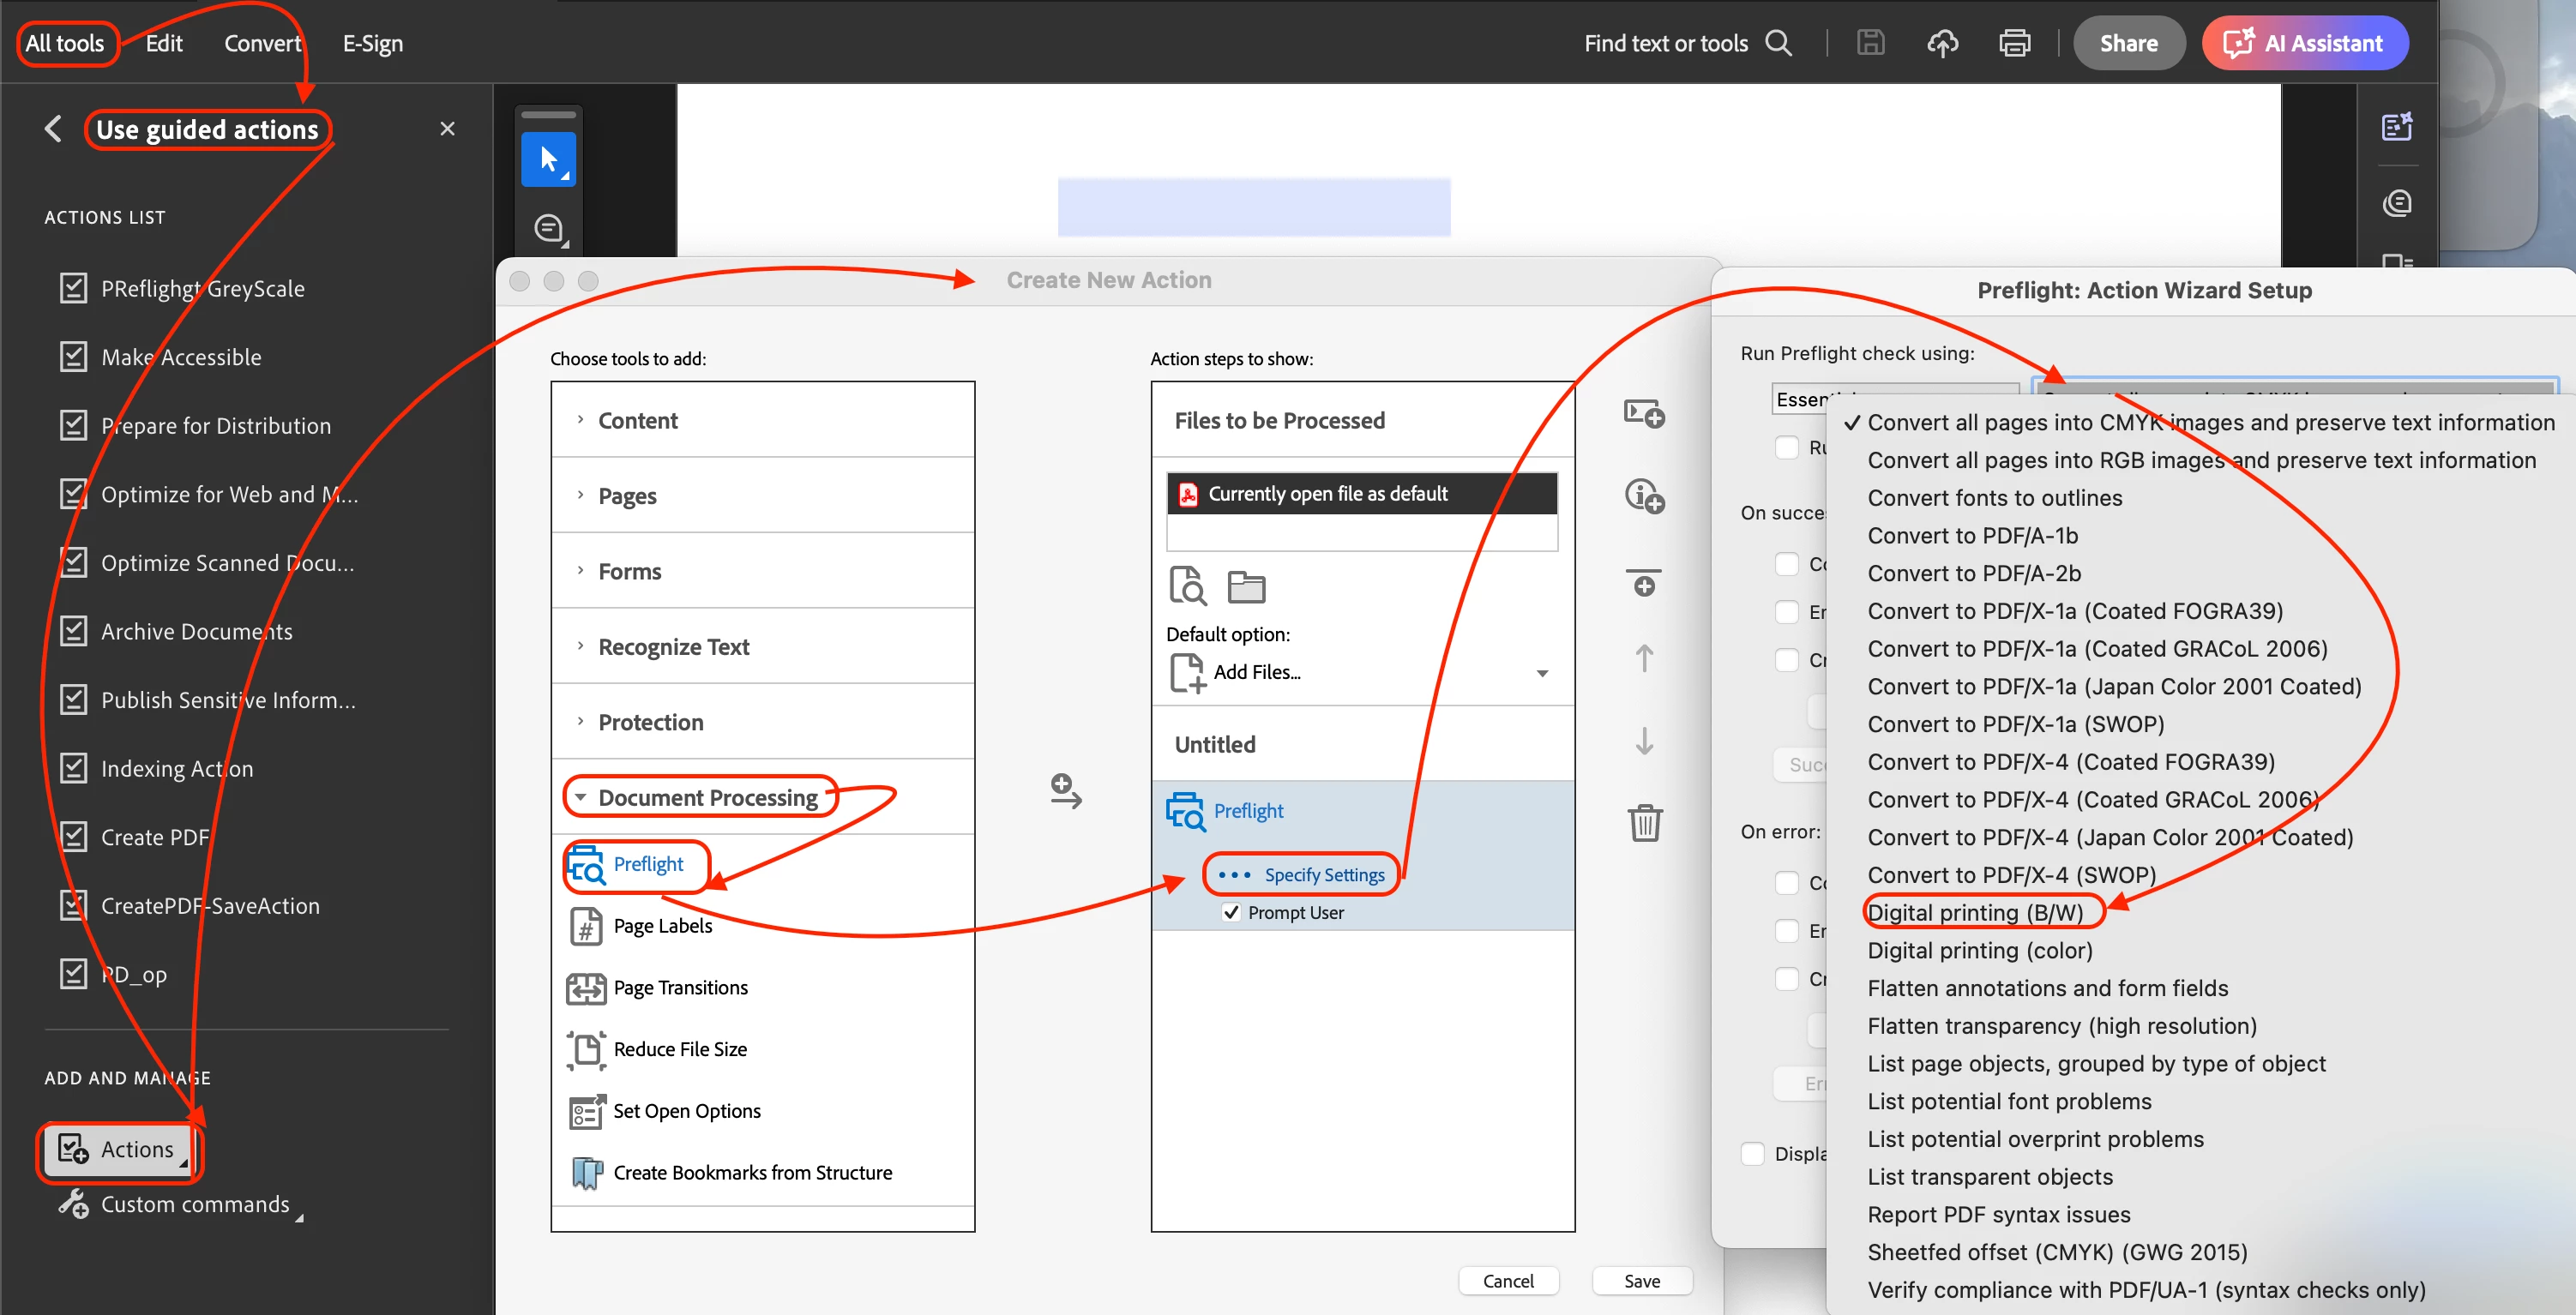
Task: Click add-to-right-pane arrow icon
Action: (x=1065, y=791)
